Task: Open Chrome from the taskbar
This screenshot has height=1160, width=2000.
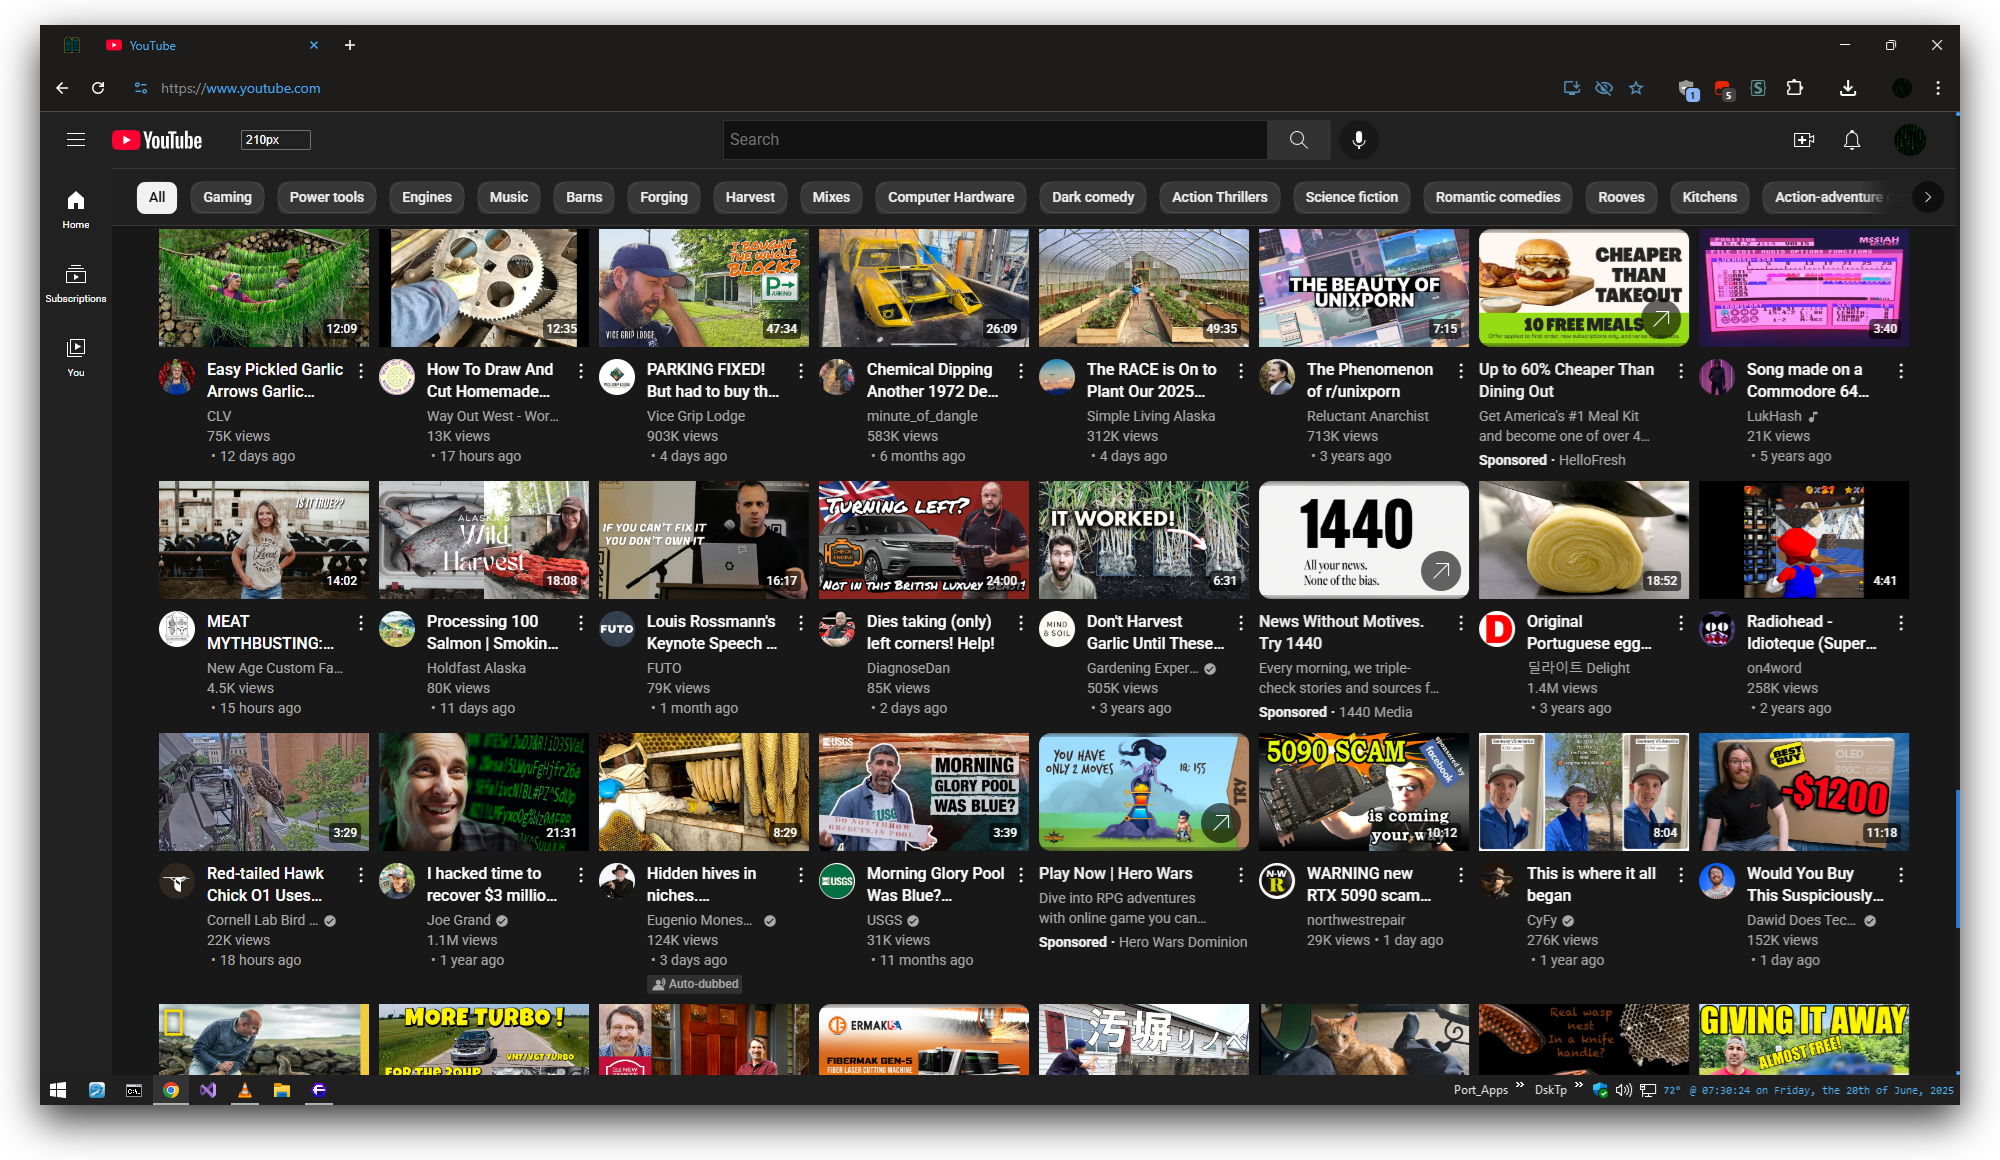Action: tap(171, 1090)
